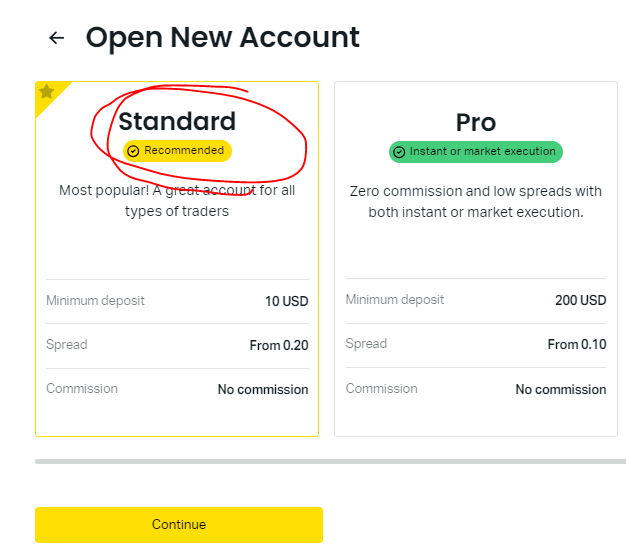The image size is (626, 555).
Task: Select the Standard account heading
Action: coord(177,122)
